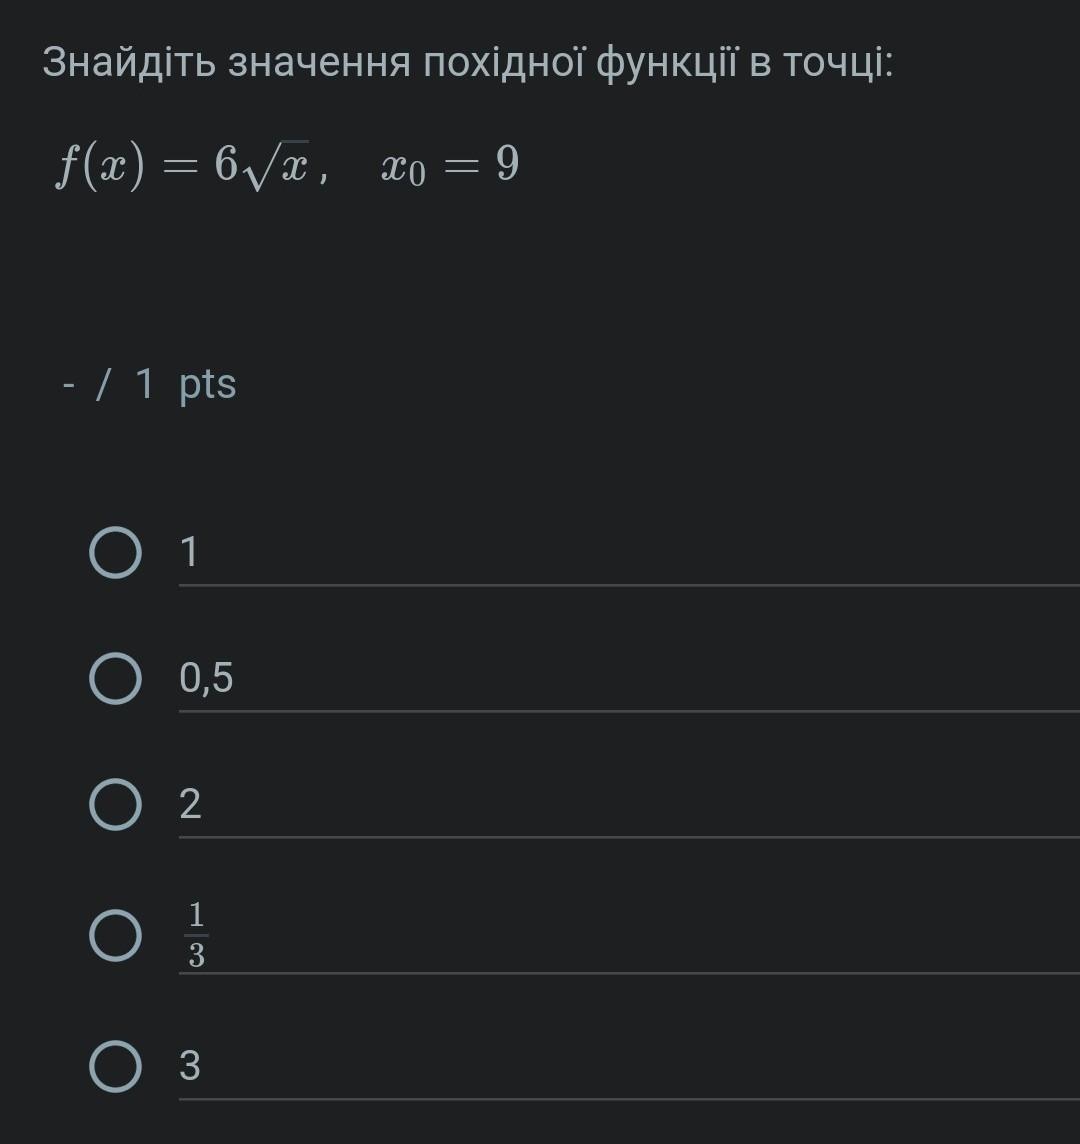Pick the one-third fraction radio button
This screenshot has width=1080, height=1144.
point(115,935)
